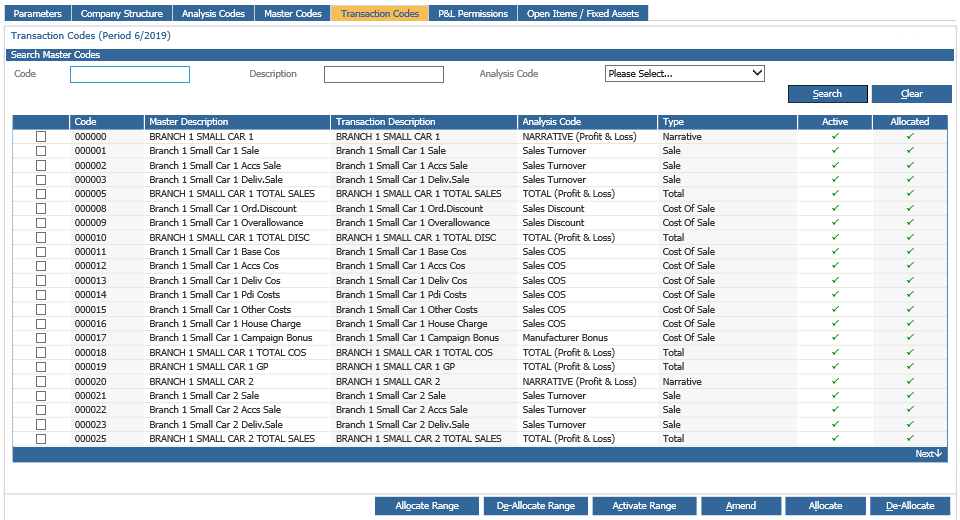Open the Analysis Code dropdown
This screenshot has height=520, width=960.
tap(684, 73)
